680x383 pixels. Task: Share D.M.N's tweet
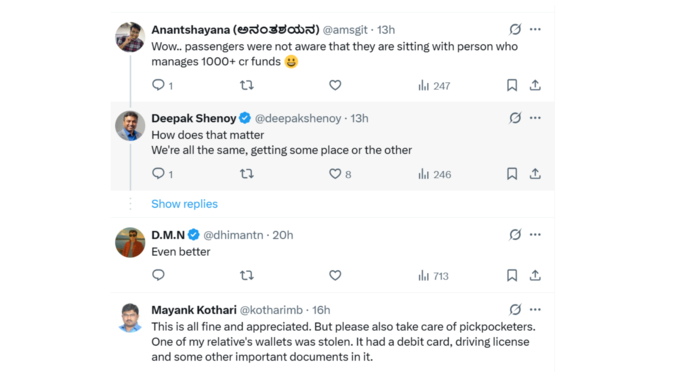(535, 275)
